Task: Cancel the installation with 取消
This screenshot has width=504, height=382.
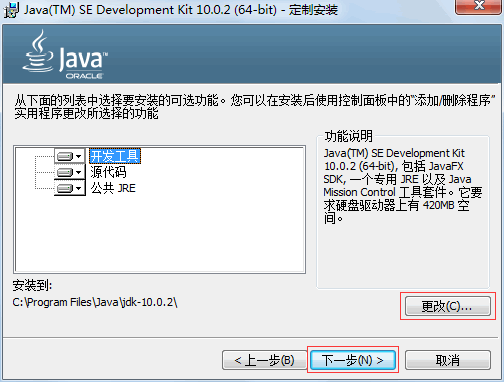Action: (x=448, y=360)
